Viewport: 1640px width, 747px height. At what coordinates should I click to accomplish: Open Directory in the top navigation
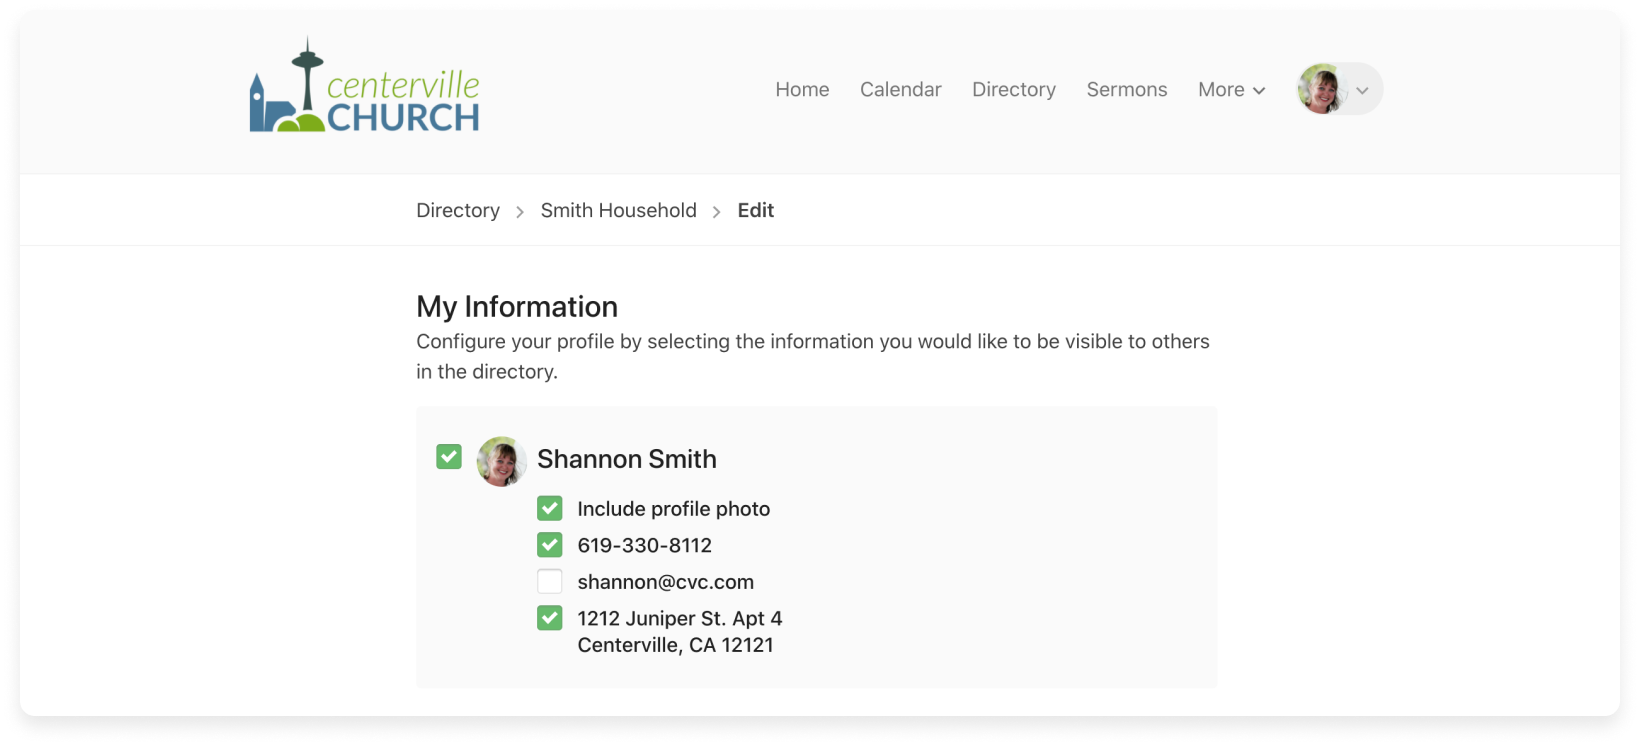[x=1014, y=90]
